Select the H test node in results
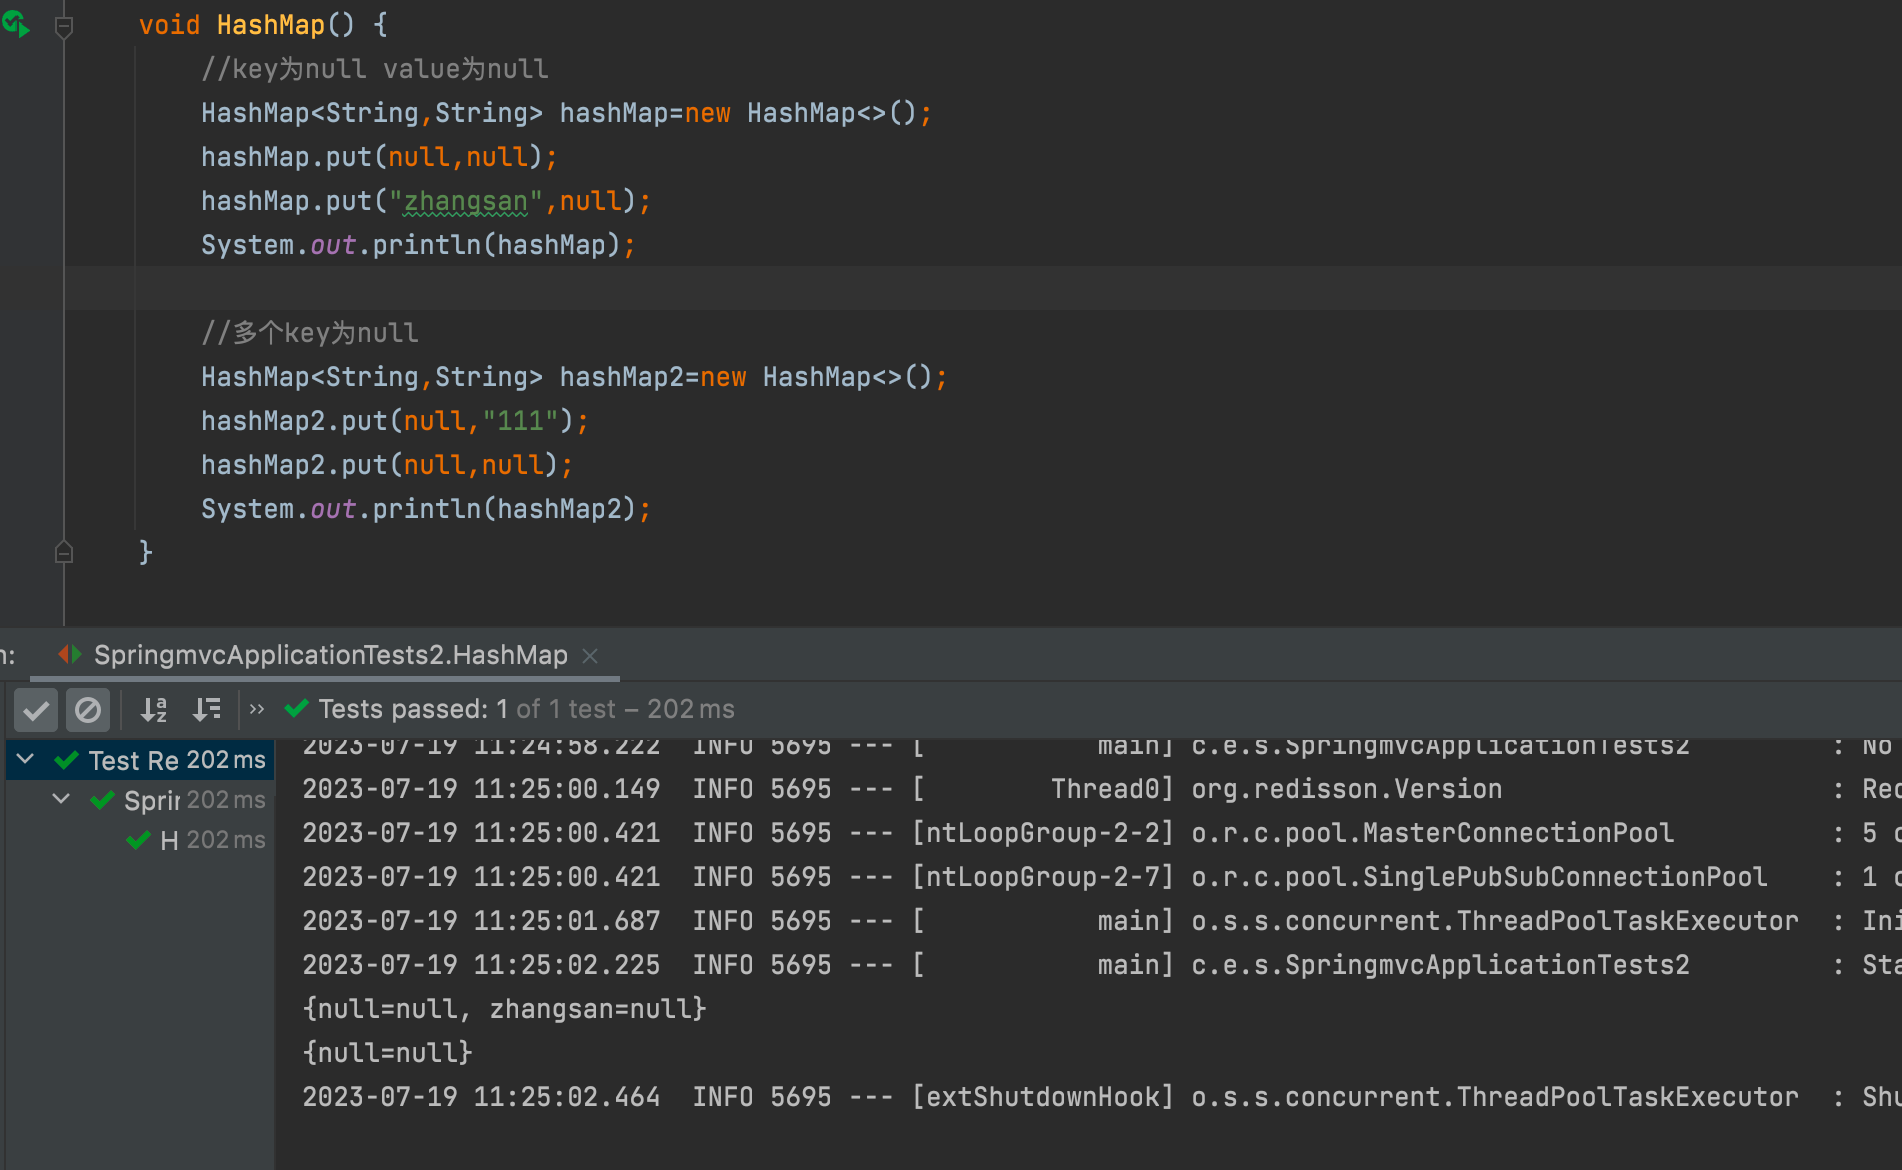Viewport: 1902px width, 1170px height. [172, 840]
